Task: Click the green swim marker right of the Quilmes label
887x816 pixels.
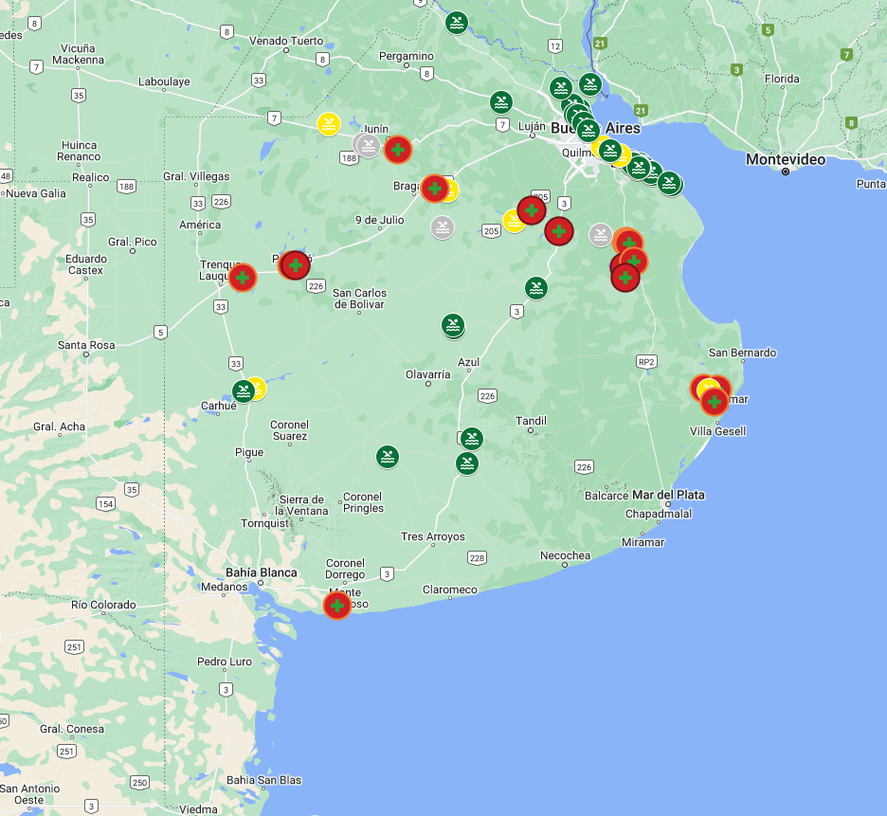Action: (x=610, y=151)
